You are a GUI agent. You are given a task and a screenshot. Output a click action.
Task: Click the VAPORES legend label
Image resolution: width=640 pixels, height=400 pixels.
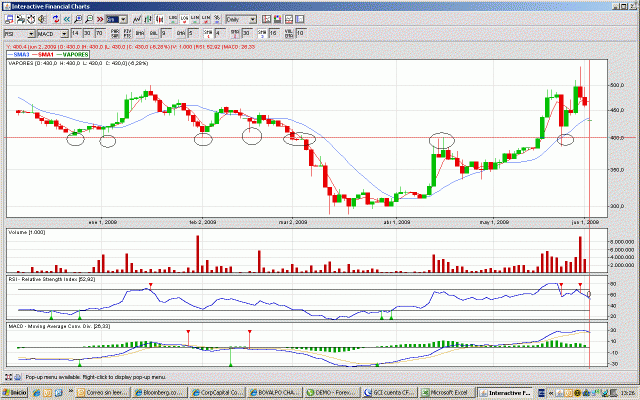tap(75, 54)
